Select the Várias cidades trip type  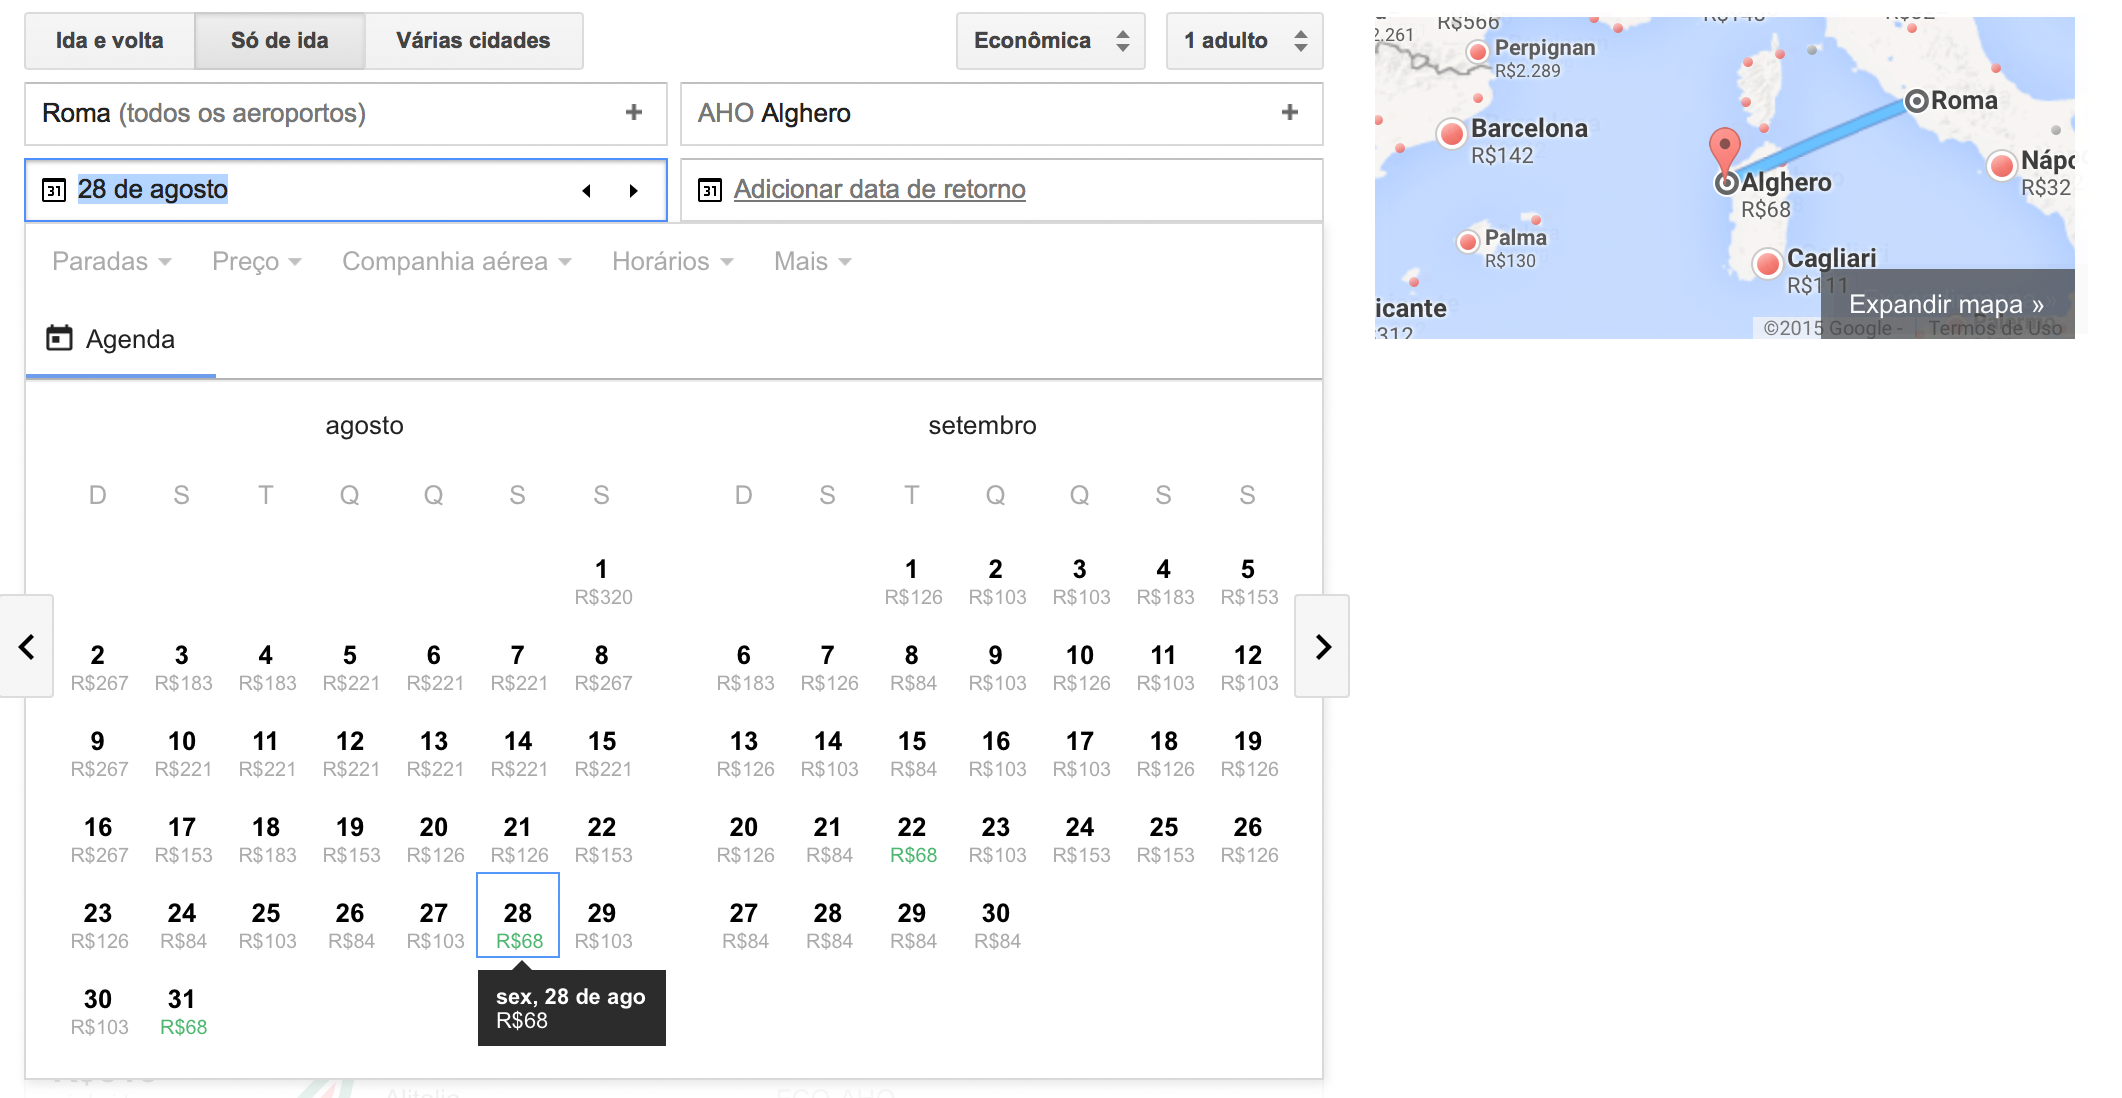pos(473,41)
